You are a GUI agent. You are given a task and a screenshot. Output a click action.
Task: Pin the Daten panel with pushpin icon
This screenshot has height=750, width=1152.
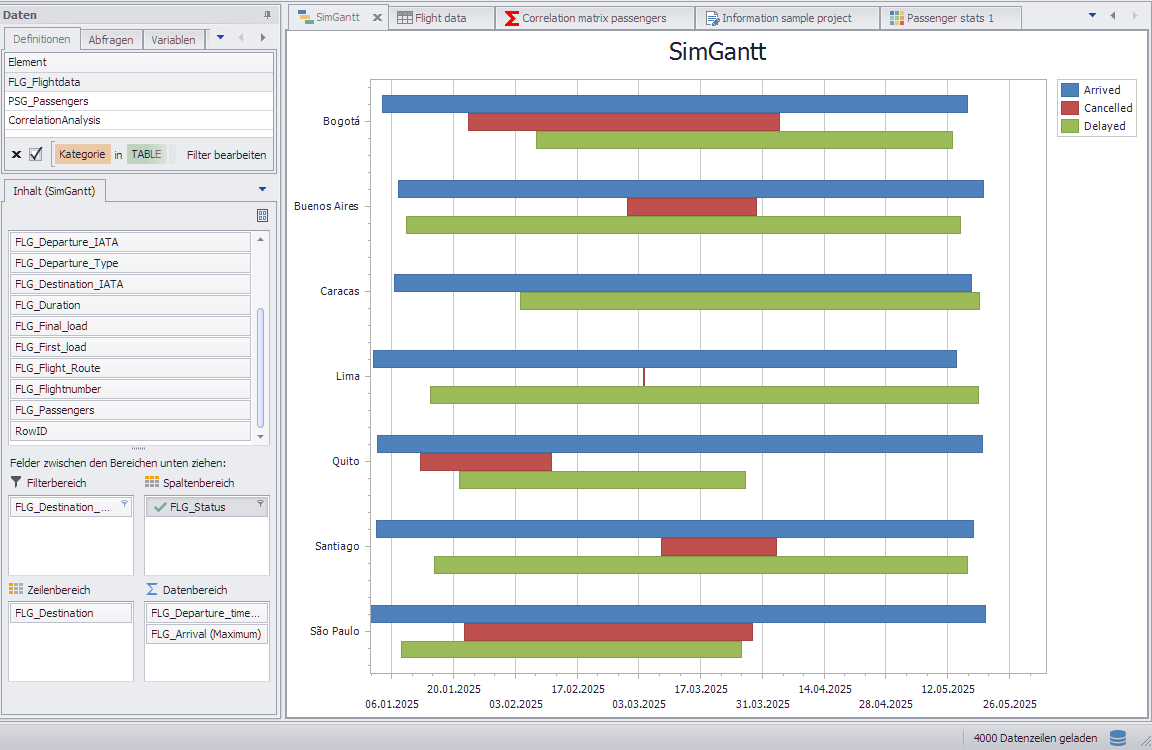[x=267, y=14]
